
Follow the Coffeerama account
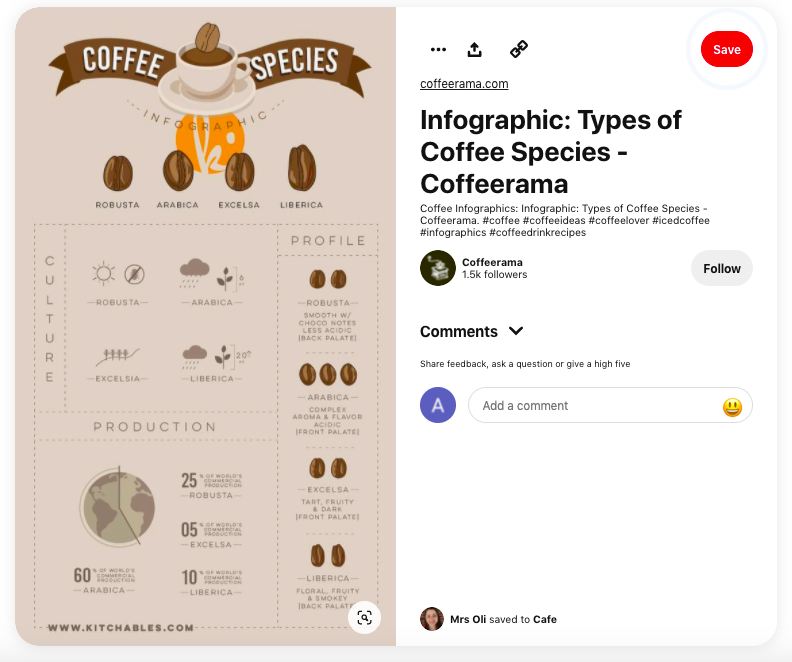coord(721,268)
